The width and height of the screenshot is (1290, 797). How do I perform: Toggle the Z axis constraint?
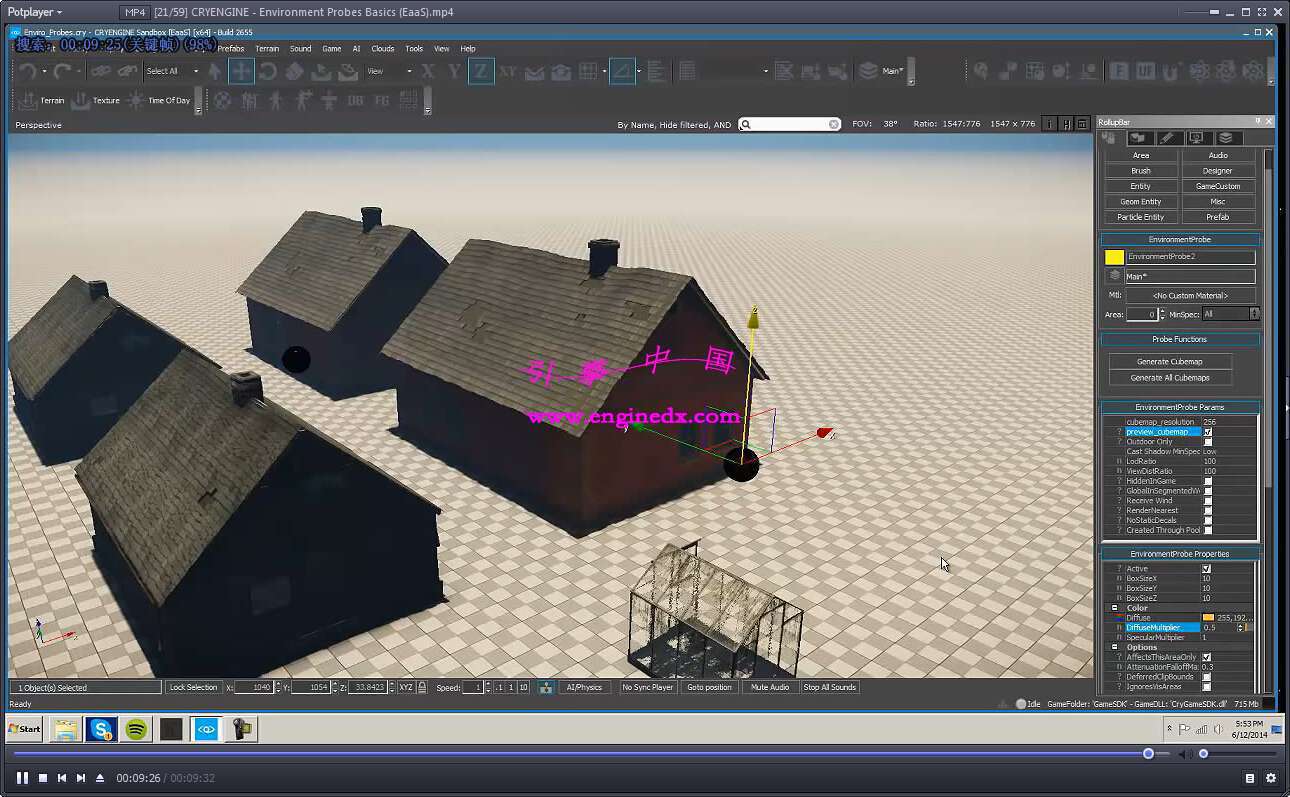481,71
